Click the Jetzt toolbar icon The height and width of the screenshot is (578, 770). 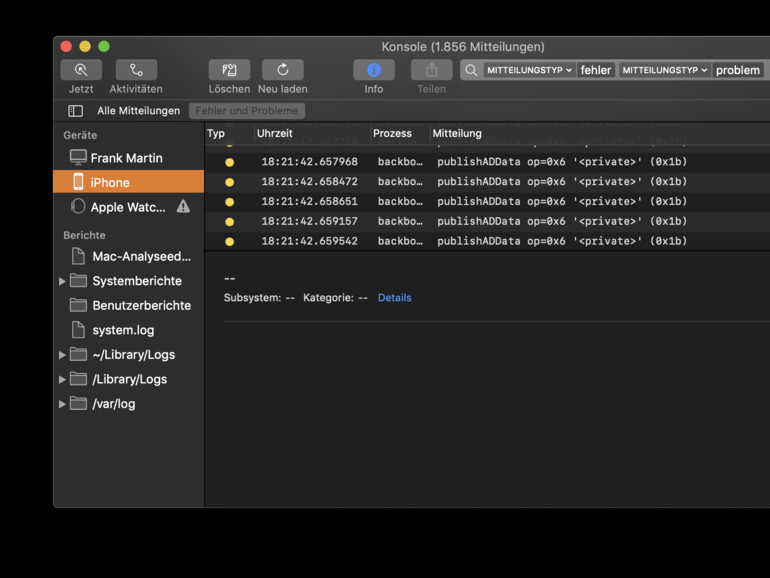pos(81,70)
